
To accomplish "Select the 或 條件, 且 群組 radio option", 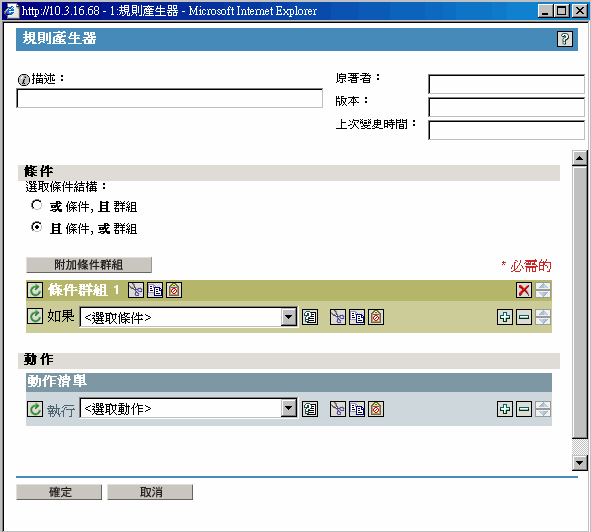I will click(x=37, y=205).
